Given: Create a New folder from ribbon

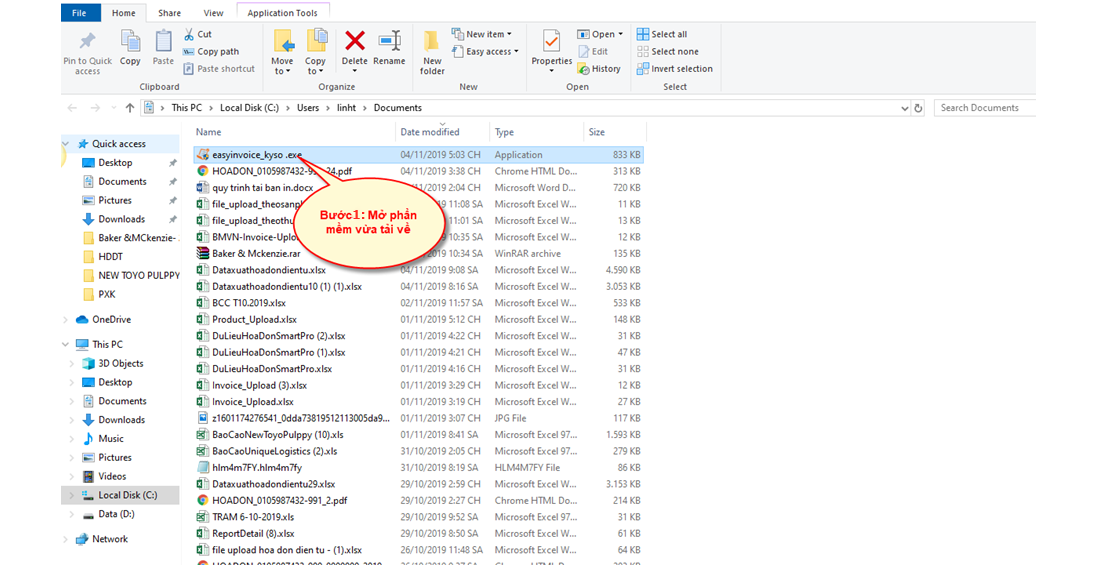Looking at the screenshot, I should click(x=432, y=50).
